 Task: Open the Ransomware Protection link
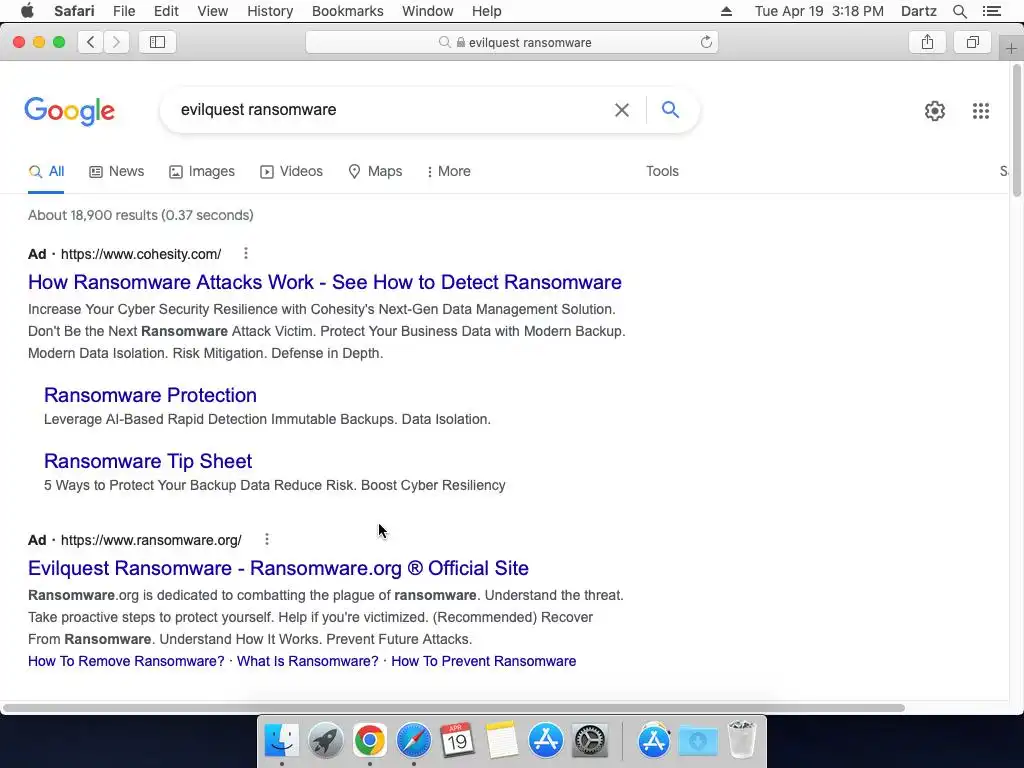pyautogui.click(x=150, y=395)
